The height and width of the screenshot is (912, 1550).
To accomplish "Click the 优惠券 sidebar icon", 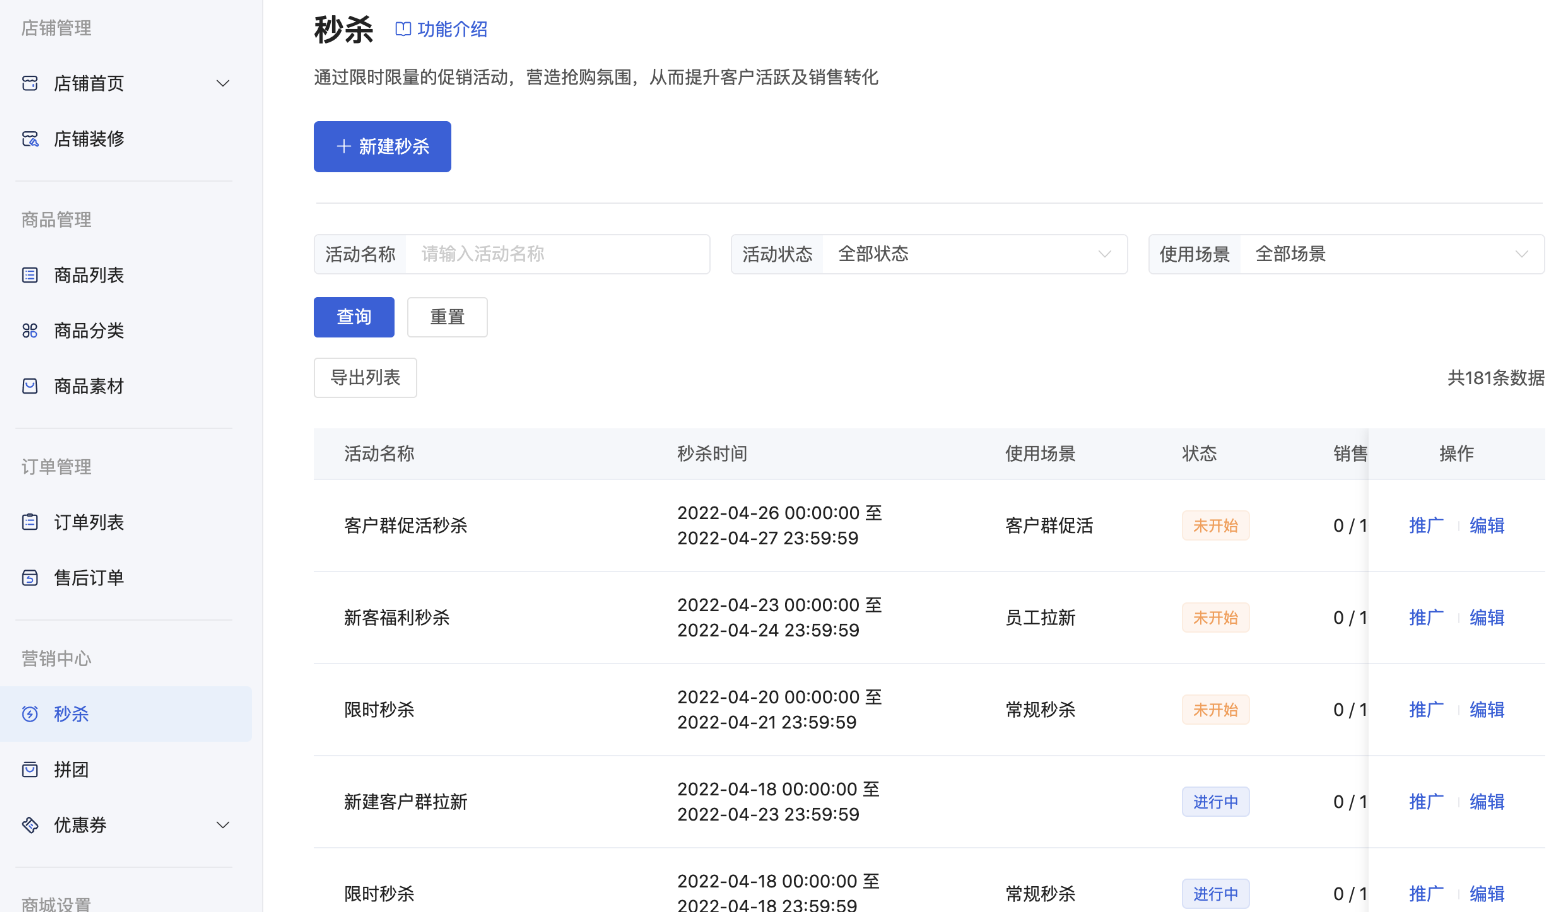I will [30, 825].
